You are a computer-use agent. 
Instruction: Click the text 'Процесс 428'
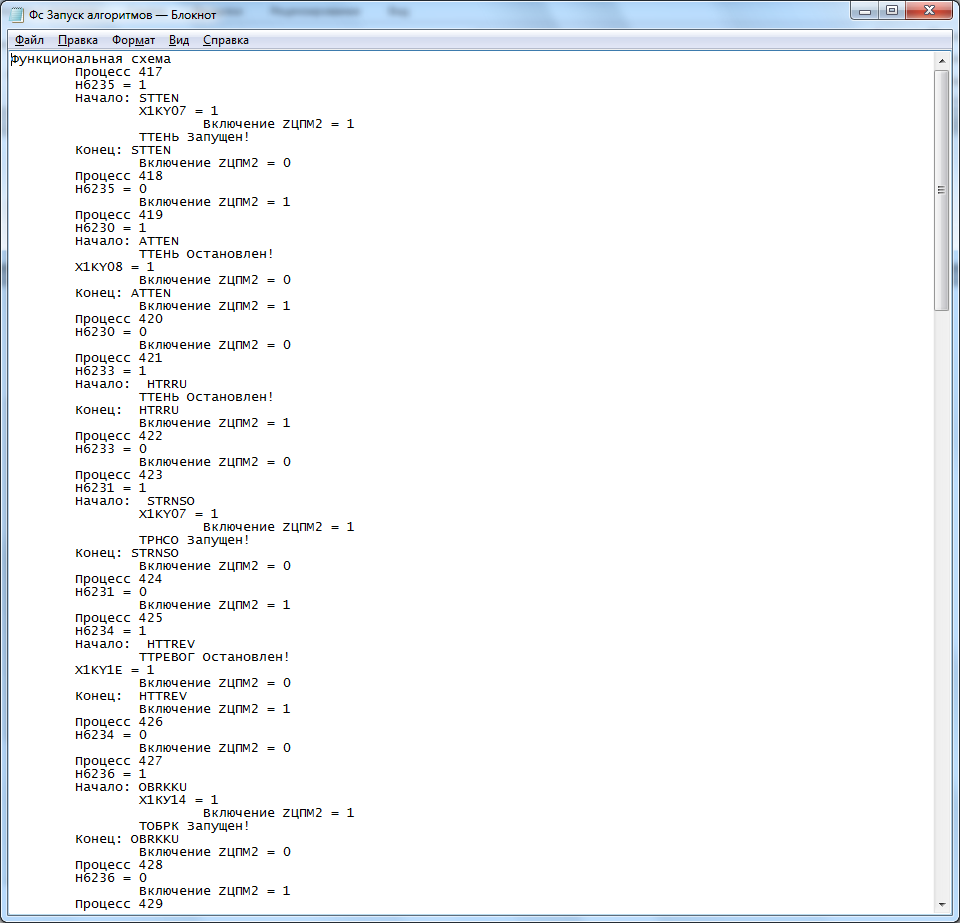119,865
